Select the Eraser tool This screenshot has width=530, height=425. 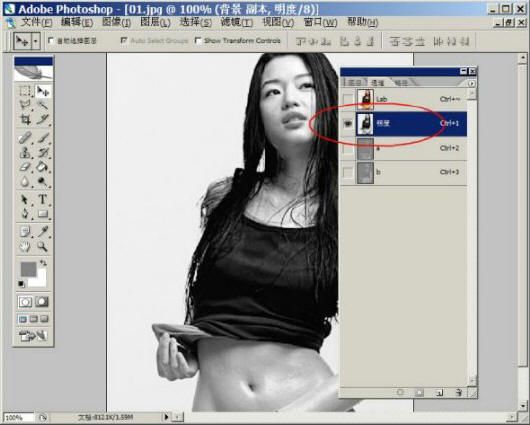[x=25, y=167]
